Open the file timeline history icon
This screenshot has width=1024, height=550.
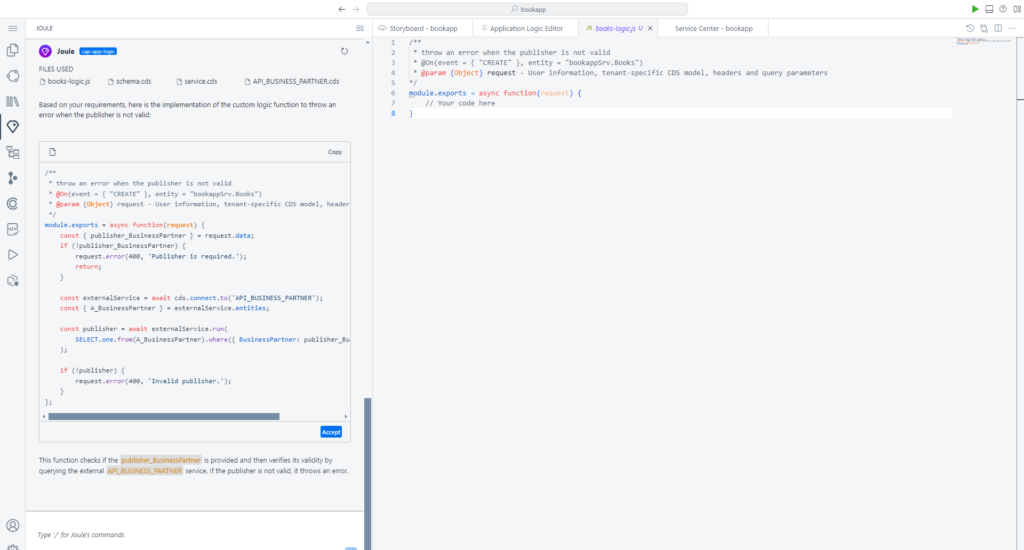(970, 28)
